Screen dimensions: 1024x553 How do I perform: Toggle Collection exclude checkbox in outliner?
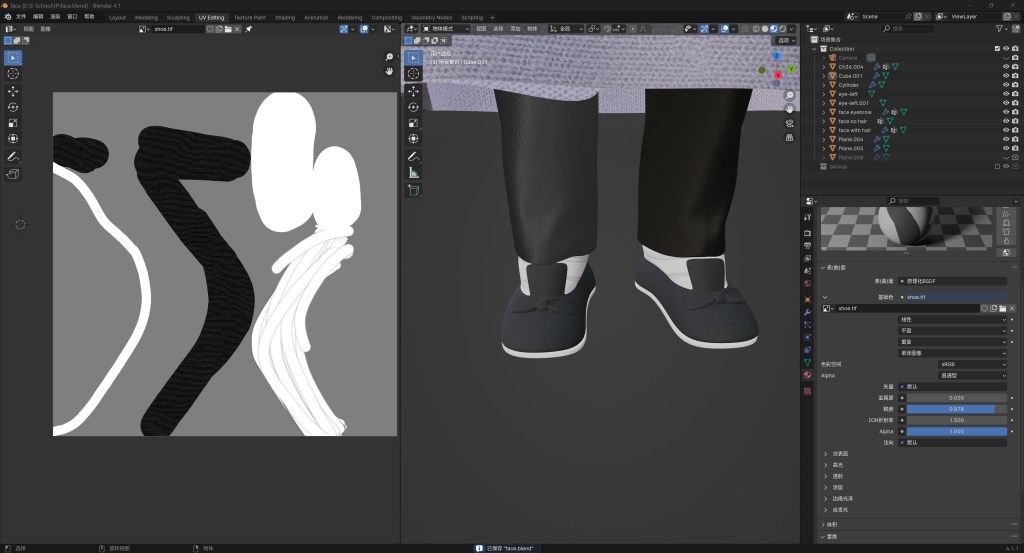pos(996,48)
